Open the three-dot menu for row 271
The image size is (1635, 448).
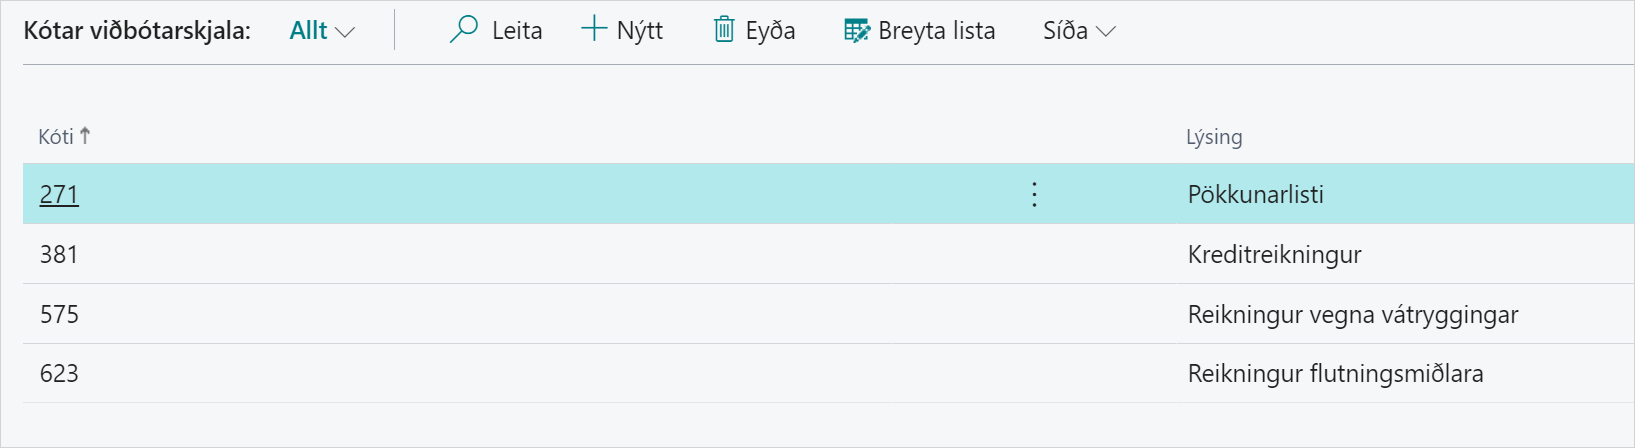(1034, 194)
